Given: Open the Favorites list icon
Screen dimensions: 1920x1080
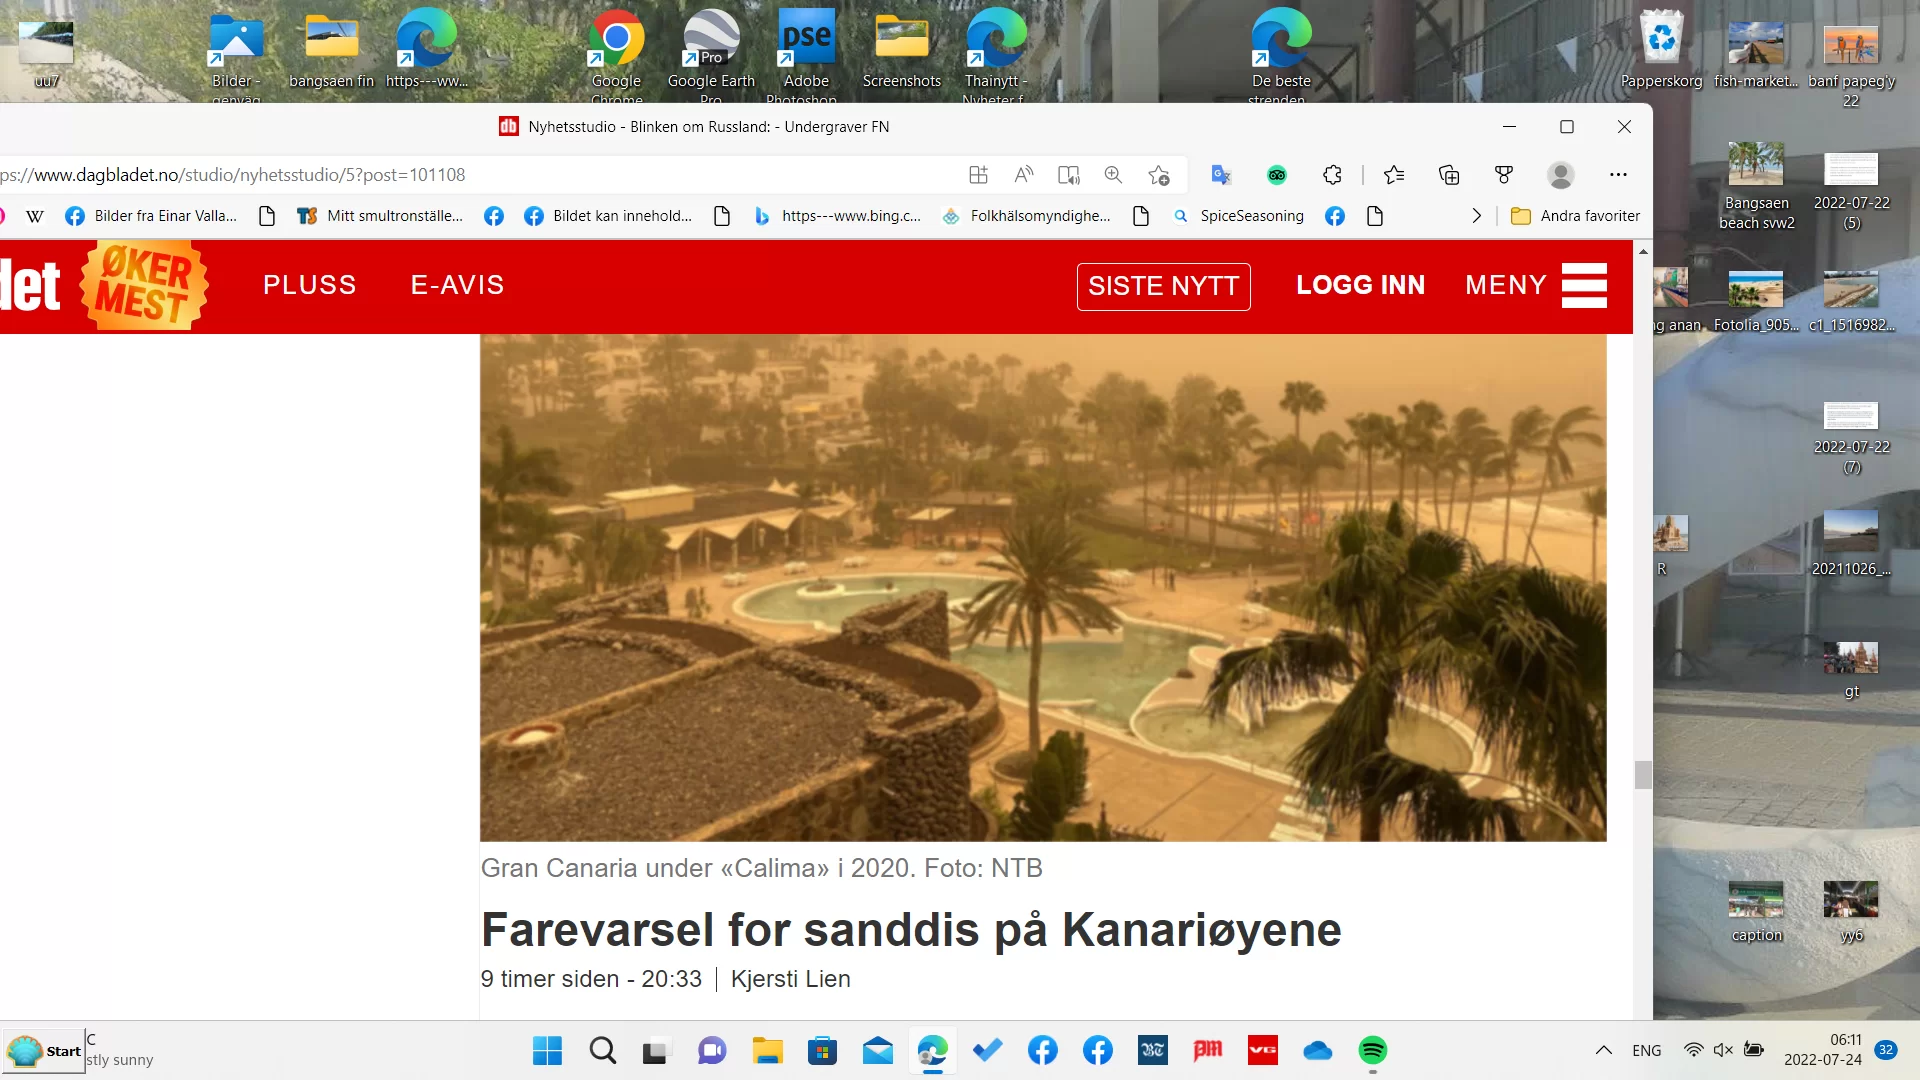Looking at the screenshot, I should [1394, 175].
